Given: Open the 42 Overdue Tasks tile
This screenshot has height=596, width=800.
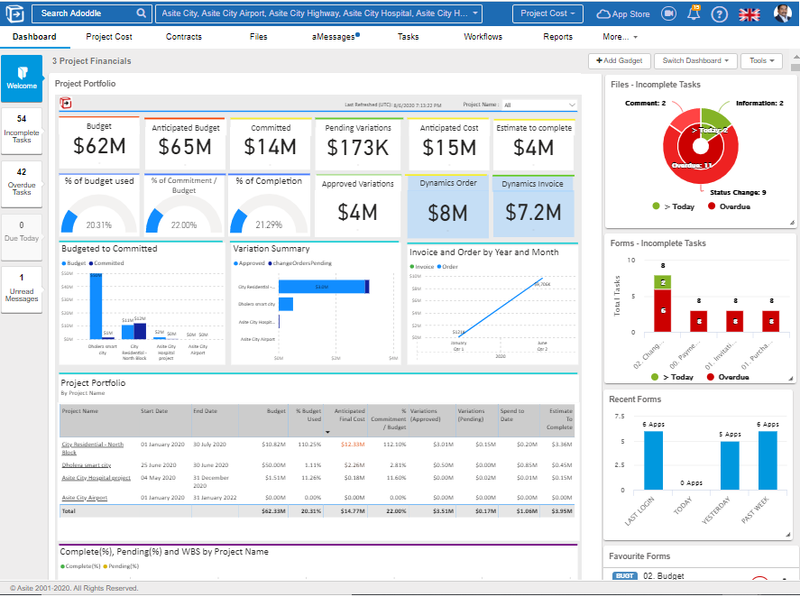Looking at the screenshot, I should (x=21, y=184).
